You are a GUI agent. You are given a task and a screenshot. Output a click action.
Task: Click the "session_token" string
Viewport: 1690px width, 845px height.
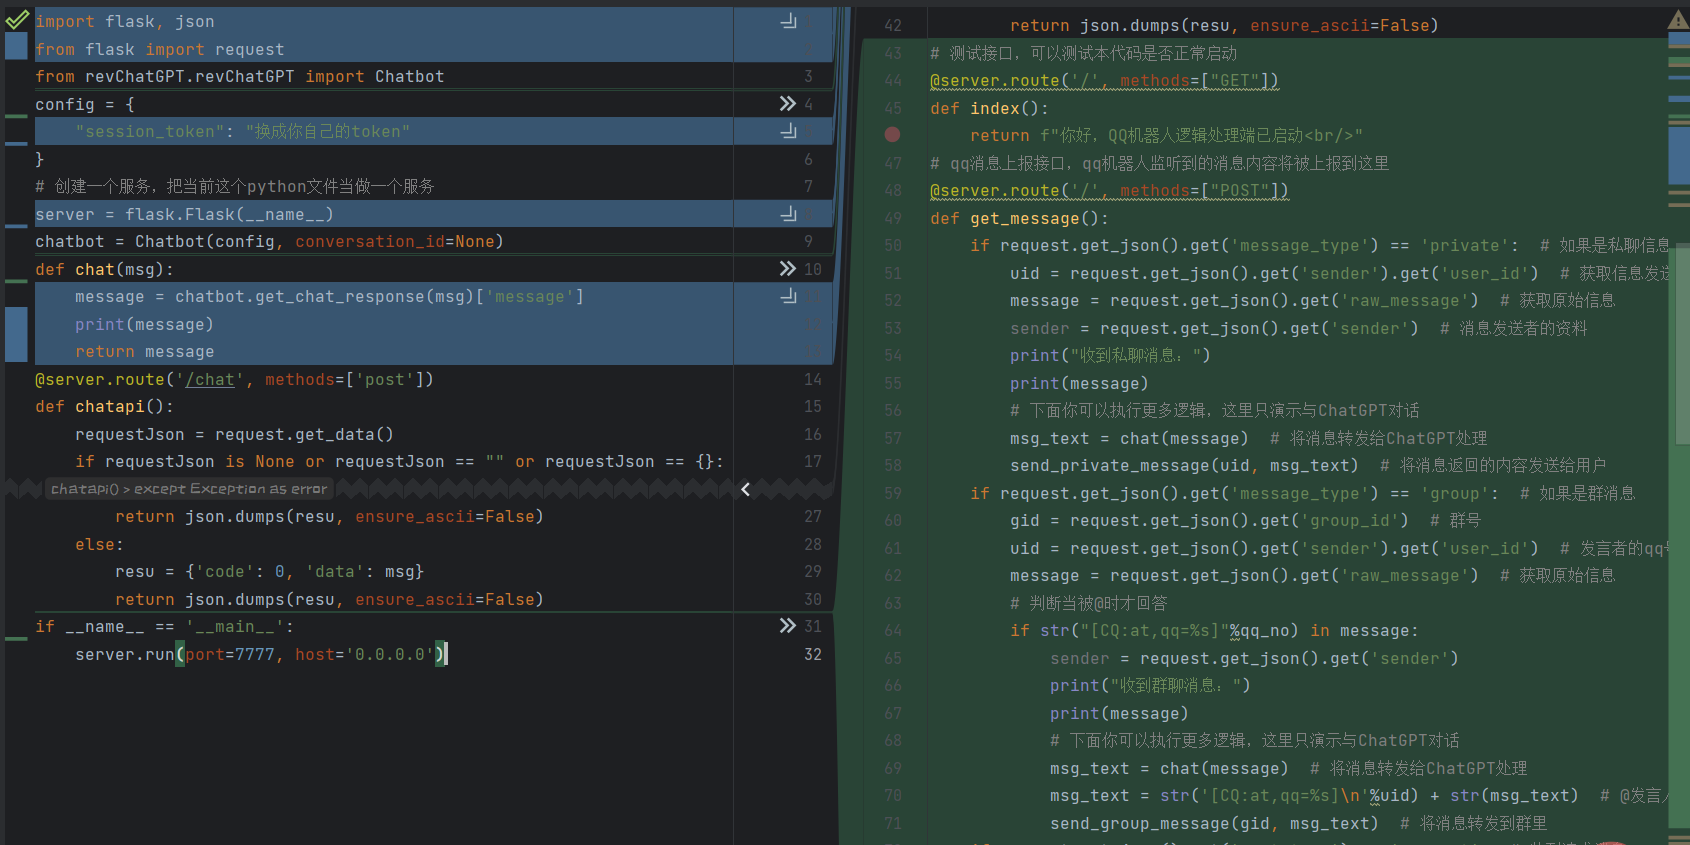[150, 132]
